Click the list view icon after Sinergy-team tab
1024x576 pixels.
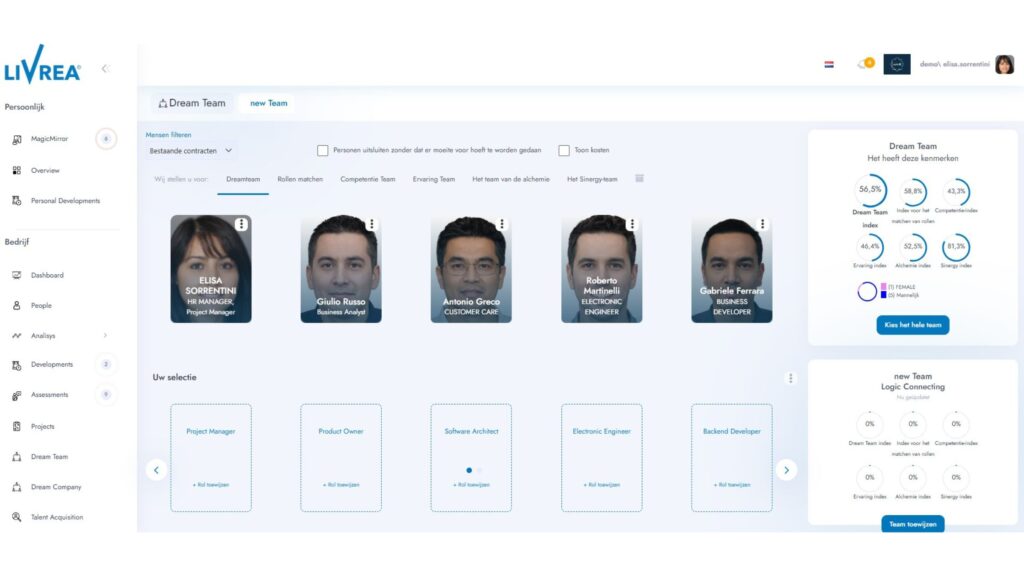pyautogui.click(x=639, y=178)
